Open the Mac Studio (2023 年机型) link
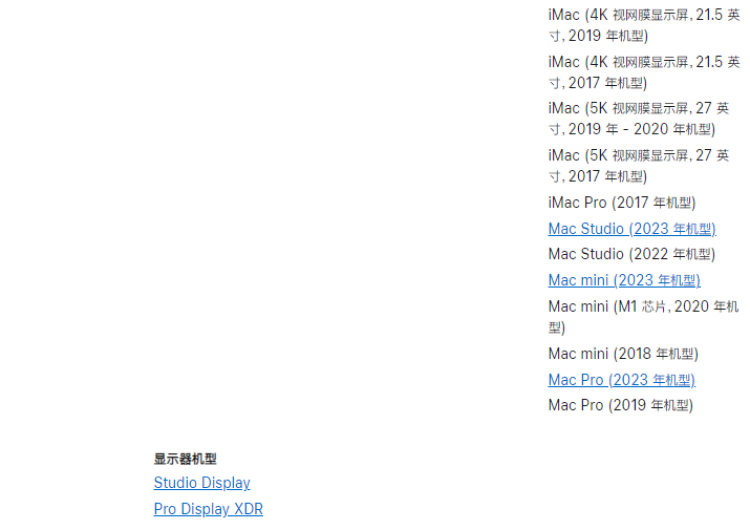Viewport: 750px width, 530px height. (x=632, y=229)
